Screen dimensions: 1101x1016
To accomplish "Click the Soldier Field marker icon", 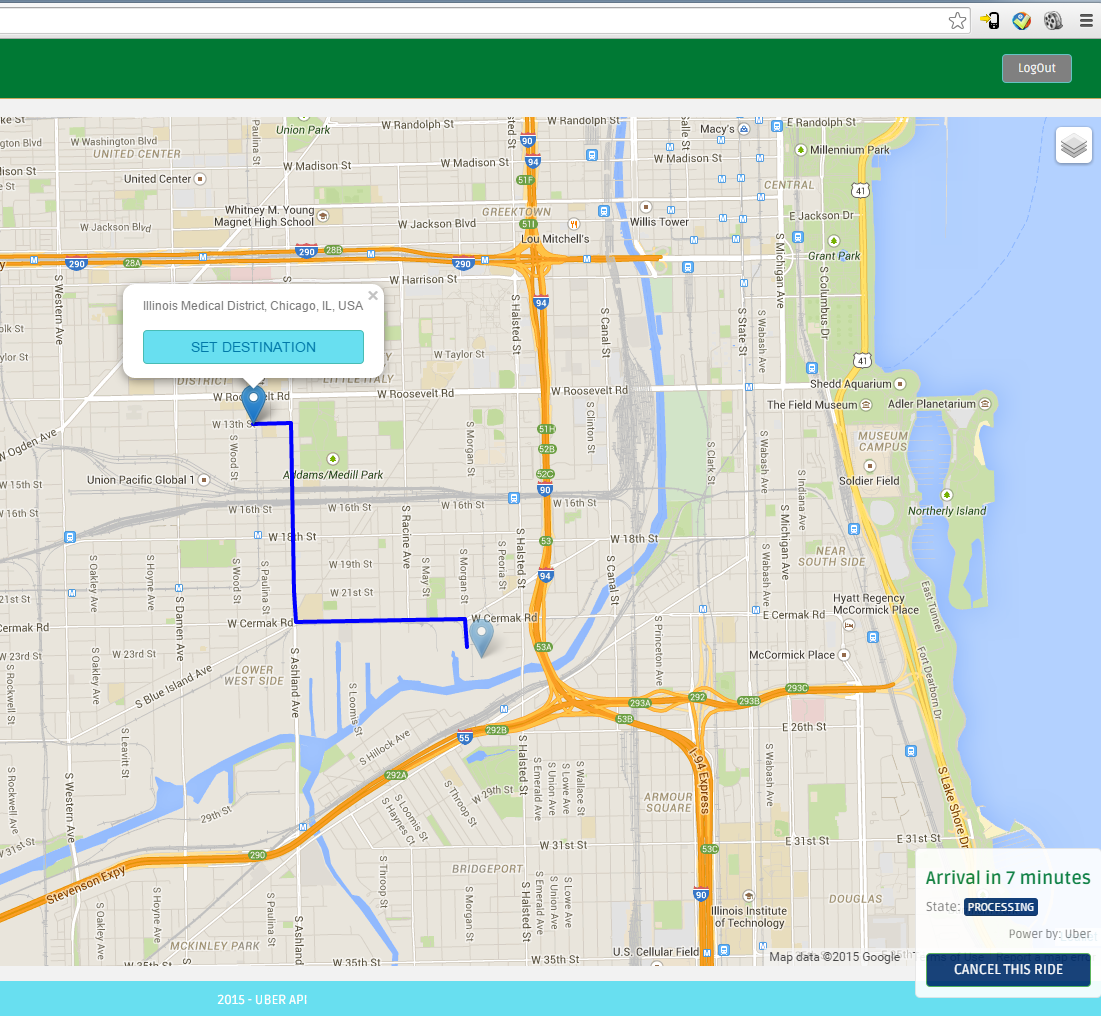I will (x=869, y=466).
